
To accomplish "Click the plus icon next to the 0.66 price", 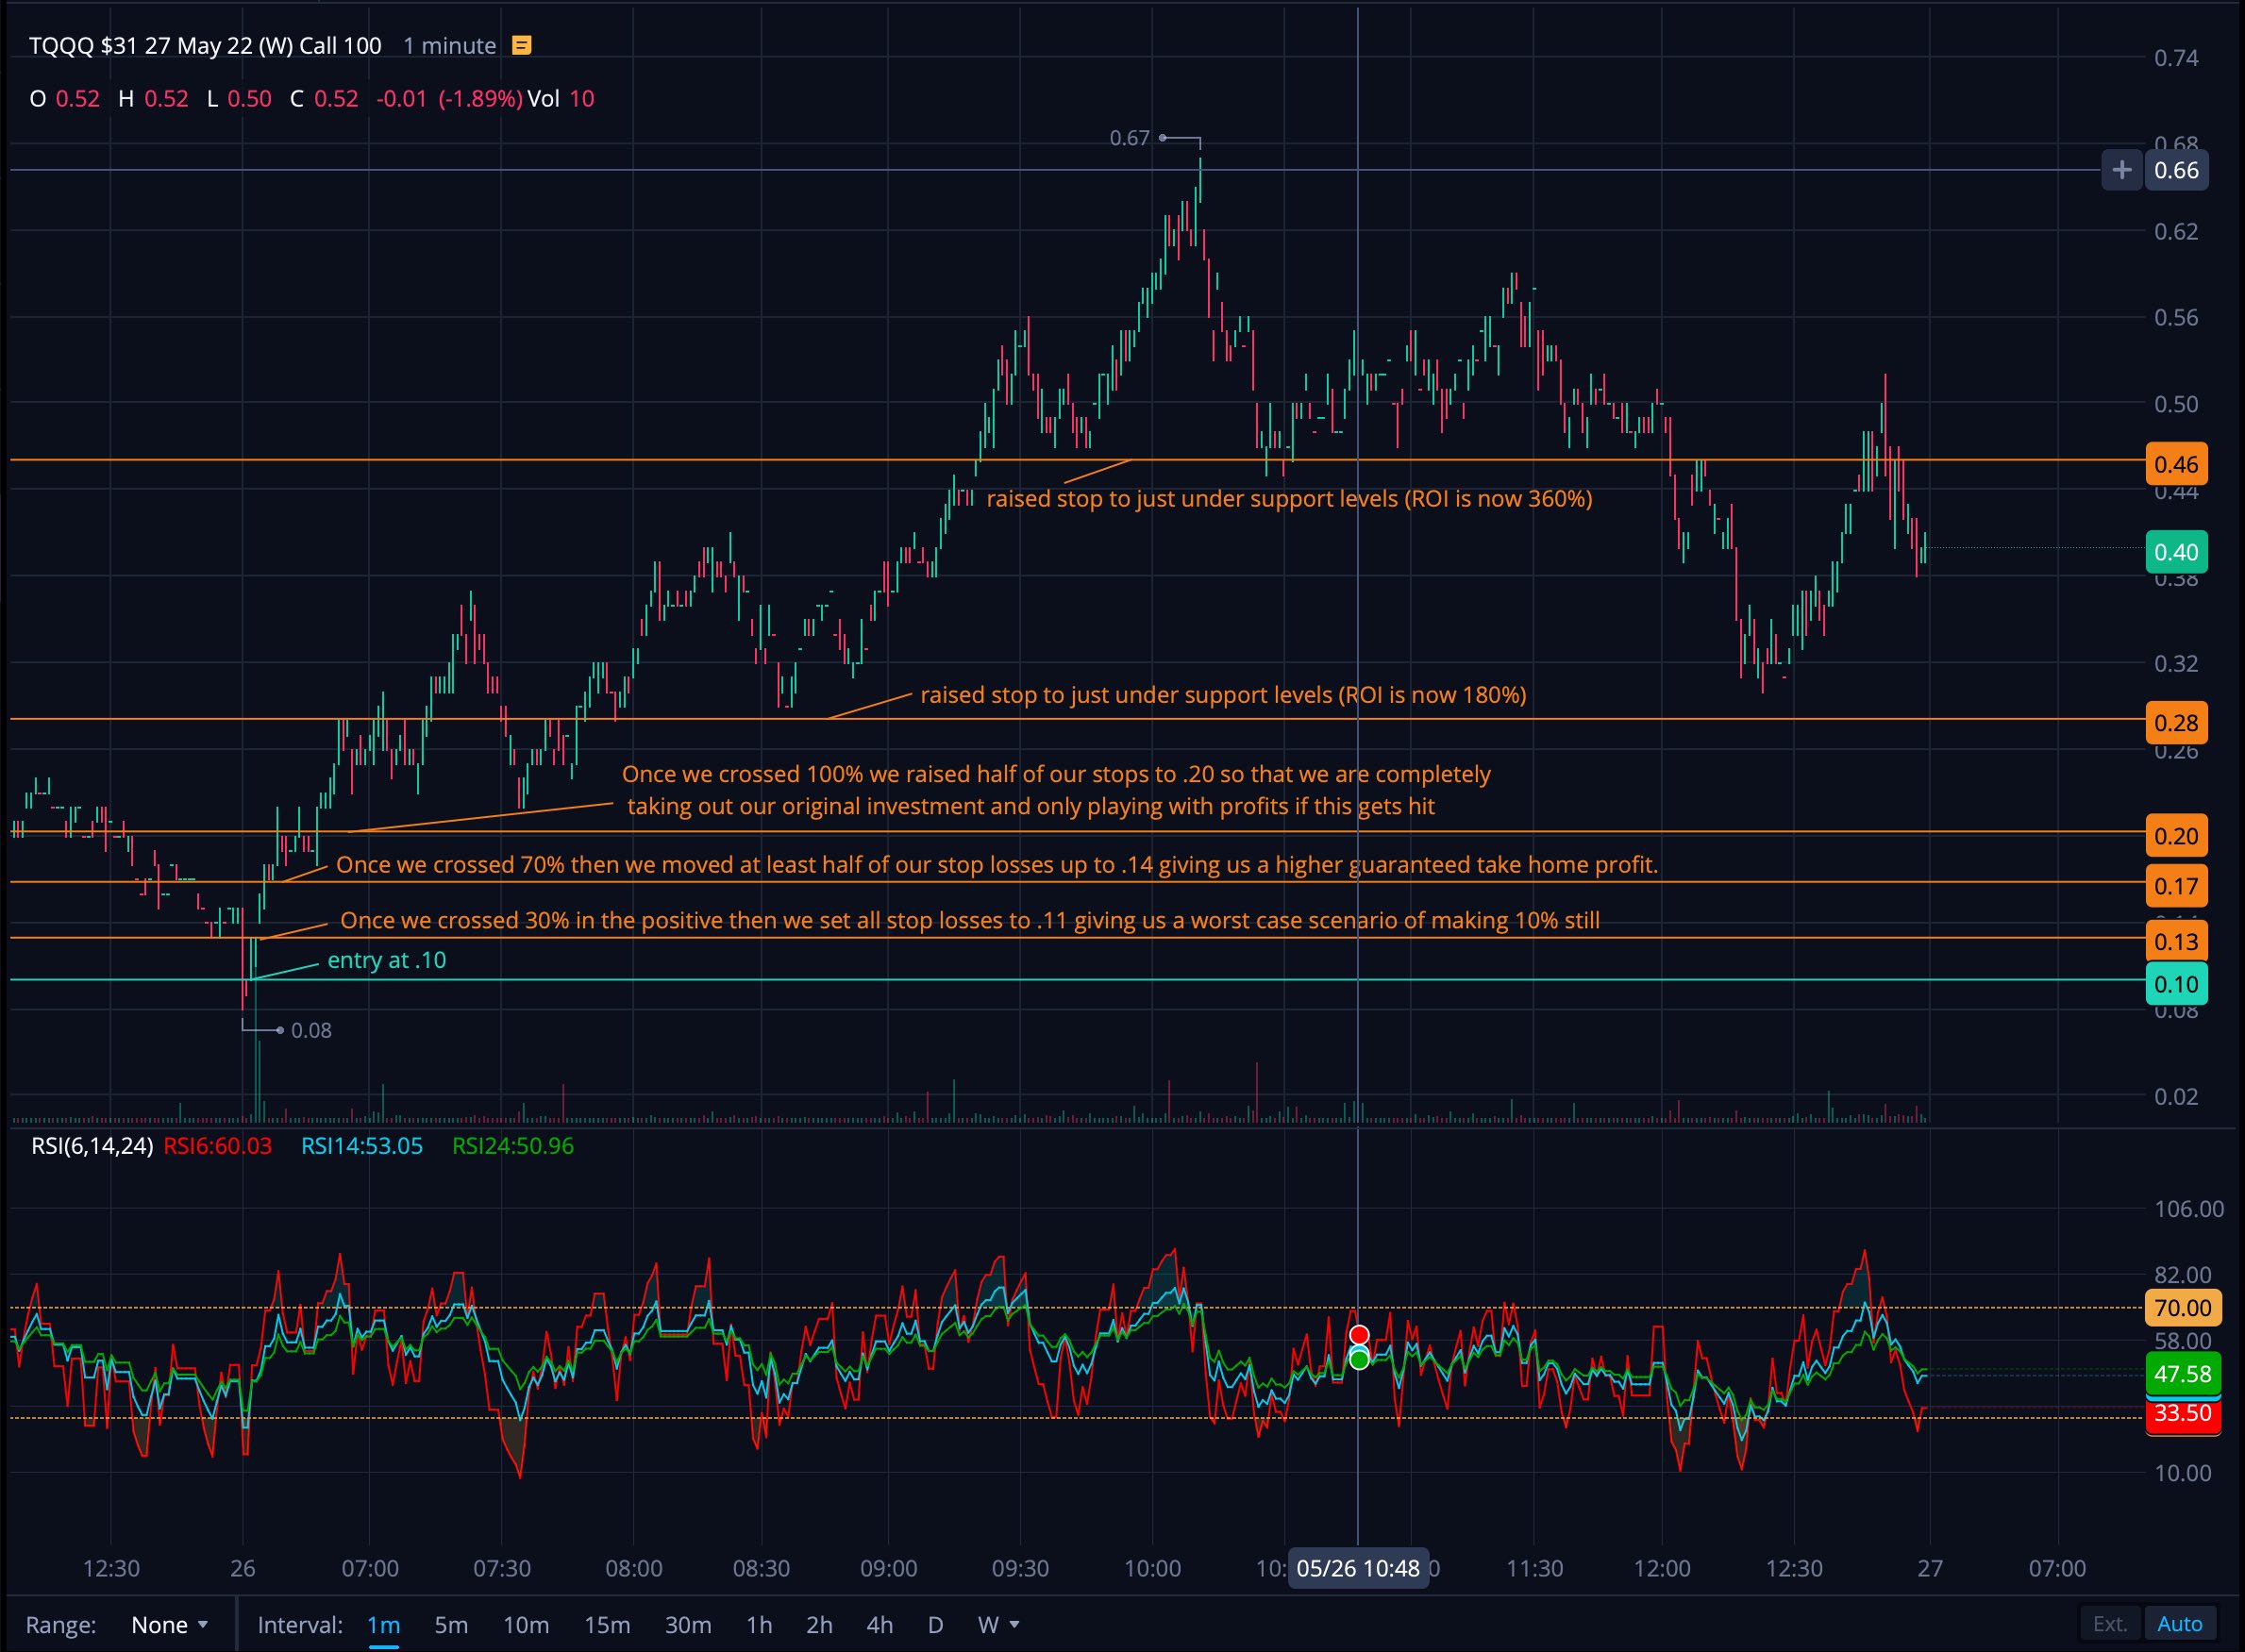I will pos(2121,170).
